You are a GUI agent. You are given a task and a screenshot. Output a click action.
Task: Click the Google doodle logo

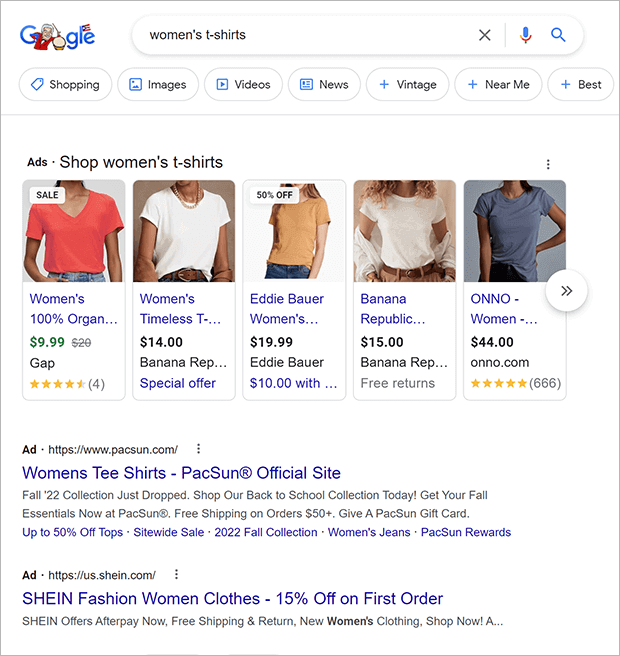(x=57, y=36)
